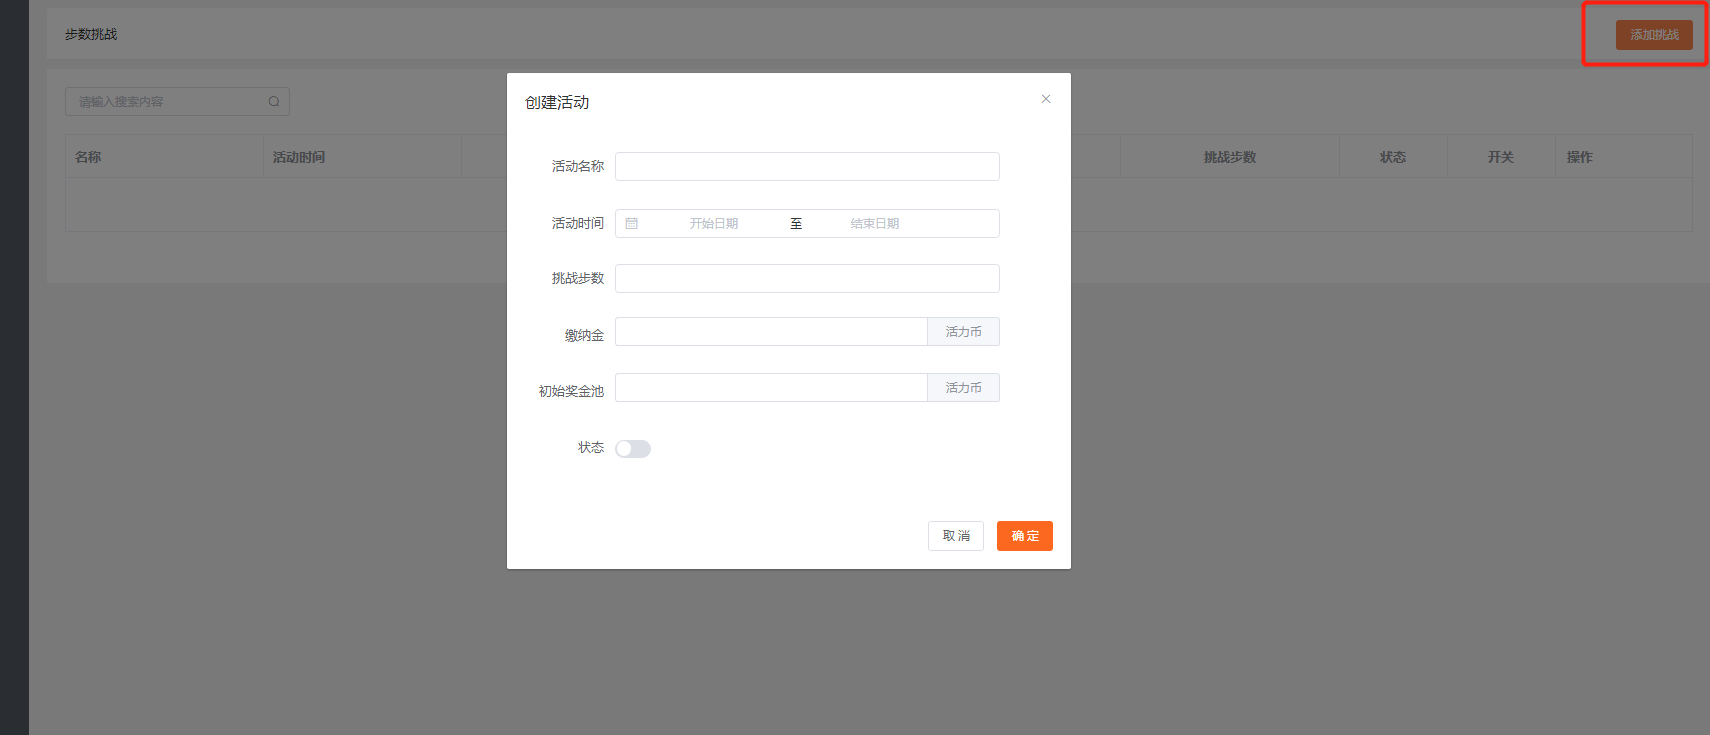
Task: Select the 开始日期 date field
Action: 713,223
